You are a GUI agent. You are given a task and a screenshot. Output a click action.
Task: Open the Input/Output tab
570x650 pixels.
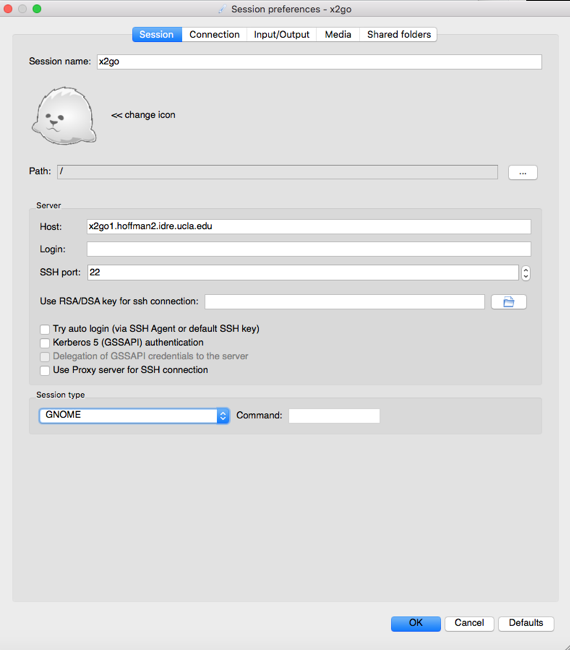[x=281, y=34]
